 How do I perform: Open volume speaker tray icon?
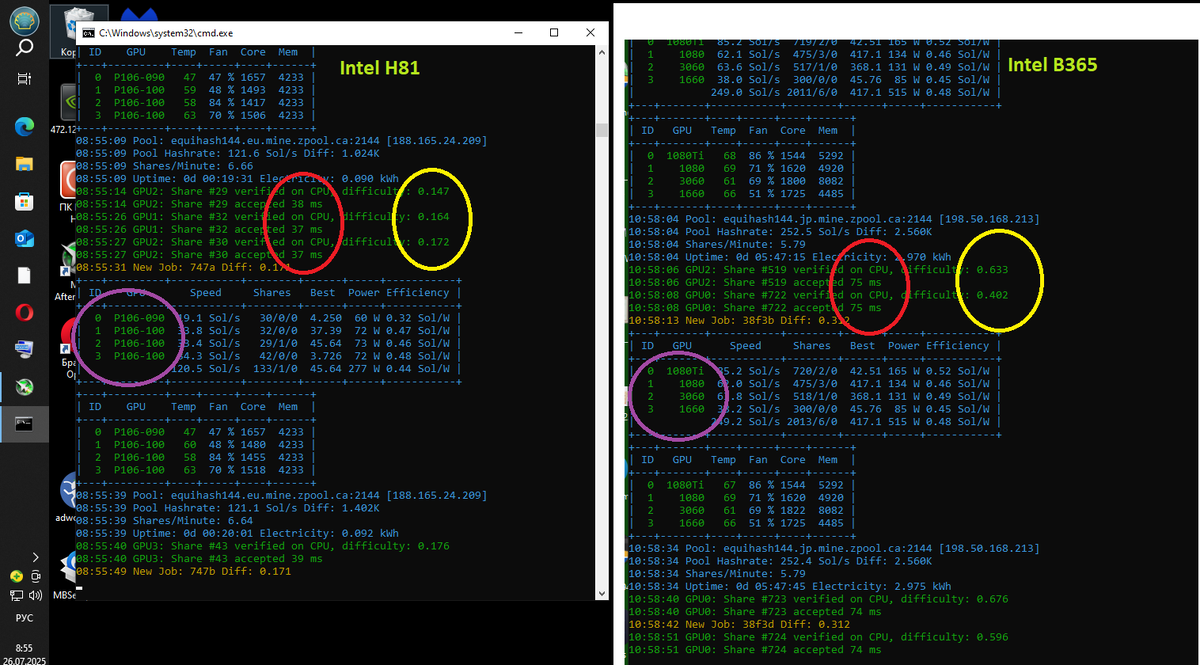(35, 595)
